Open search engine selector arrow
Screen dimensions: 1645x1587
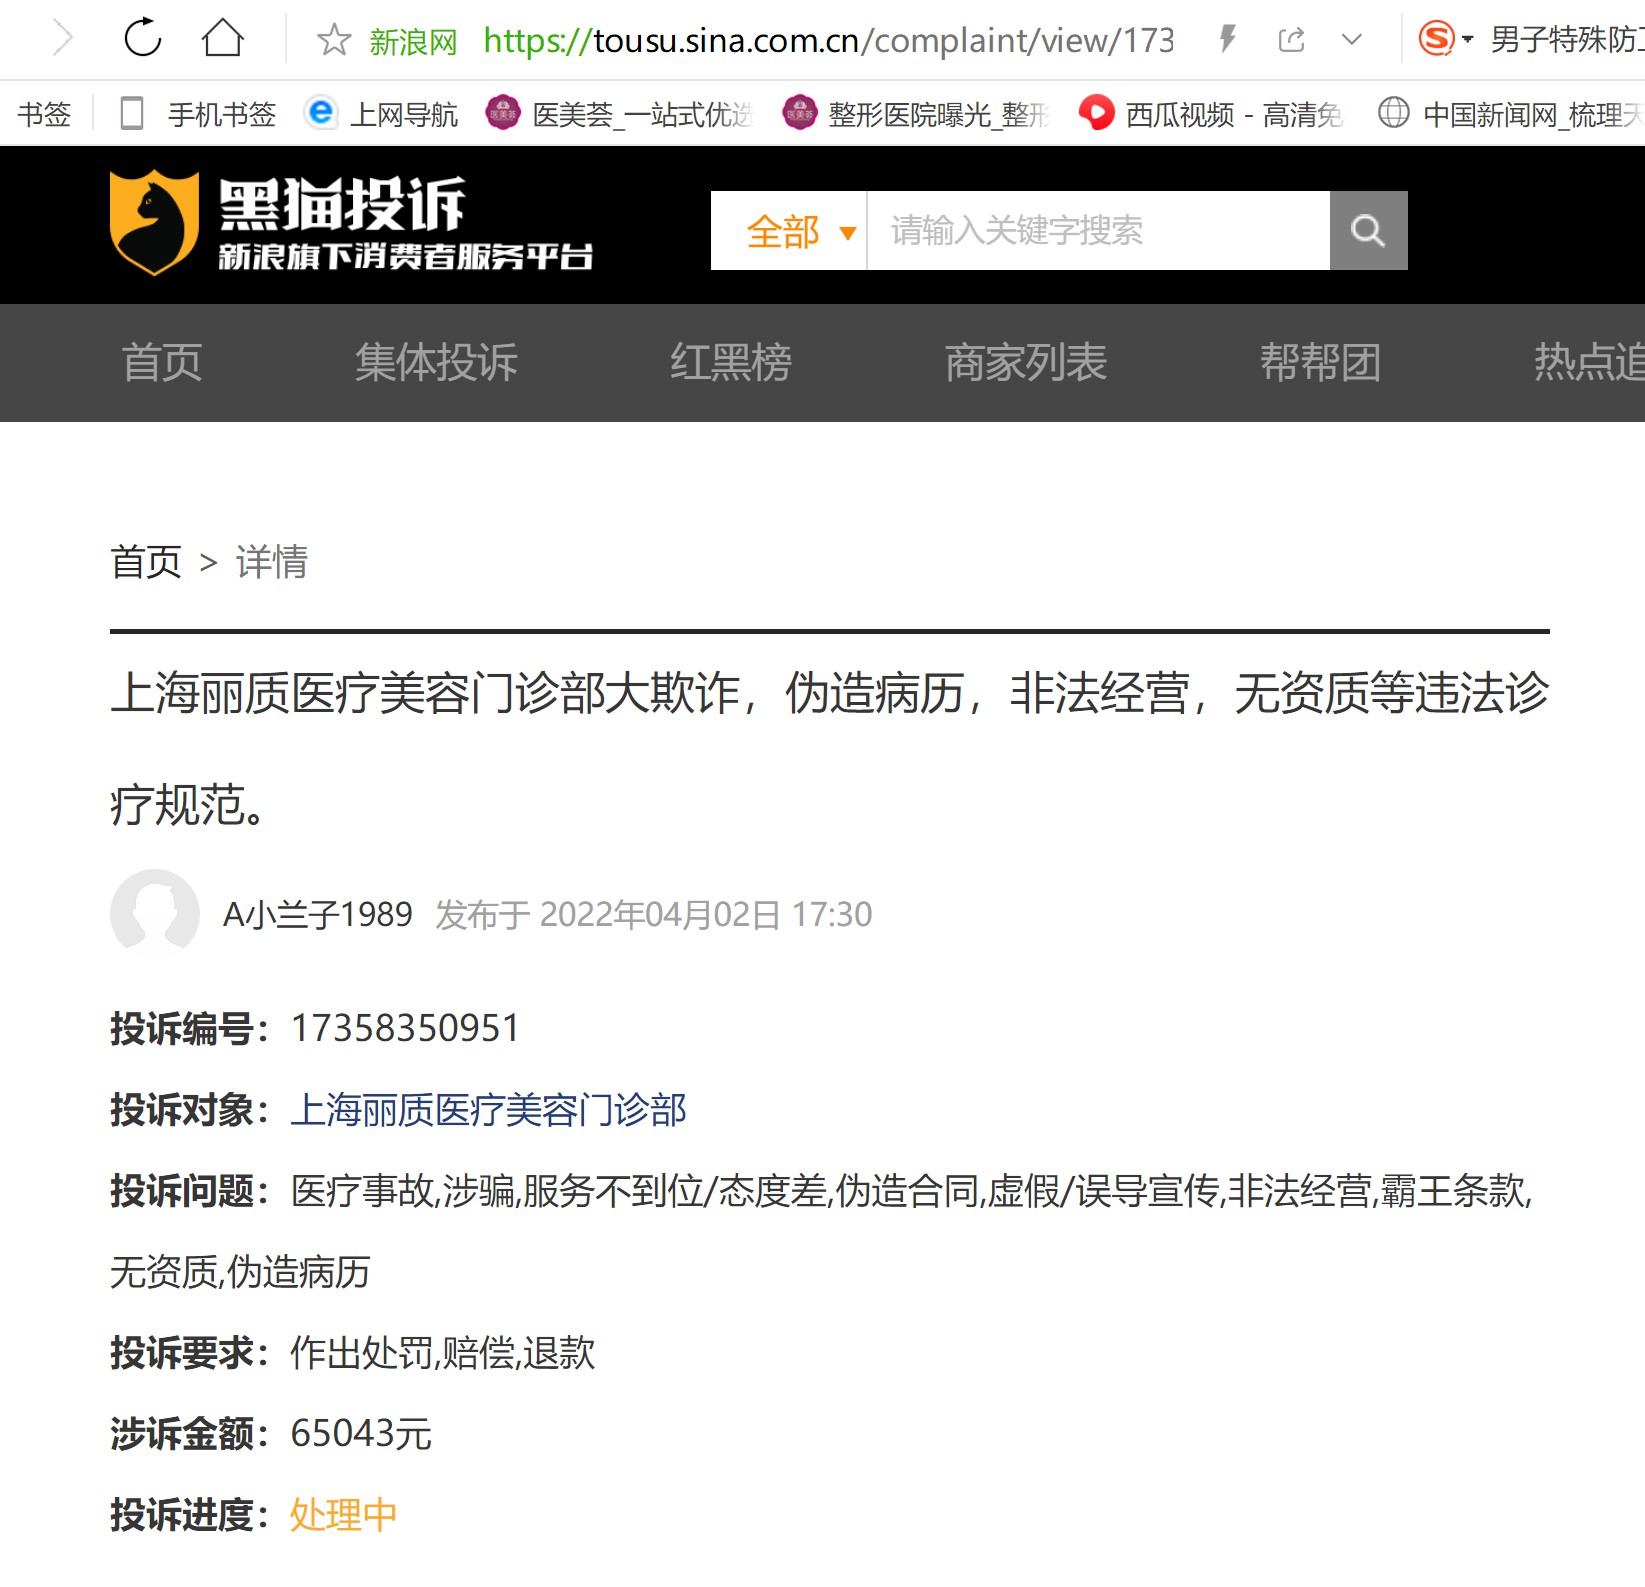coord(1467,40)
